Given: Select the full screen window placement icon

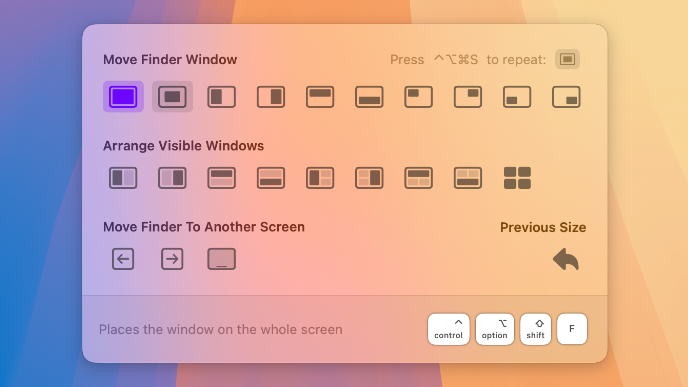Looking at the screenshot, I should pos(123,97).
